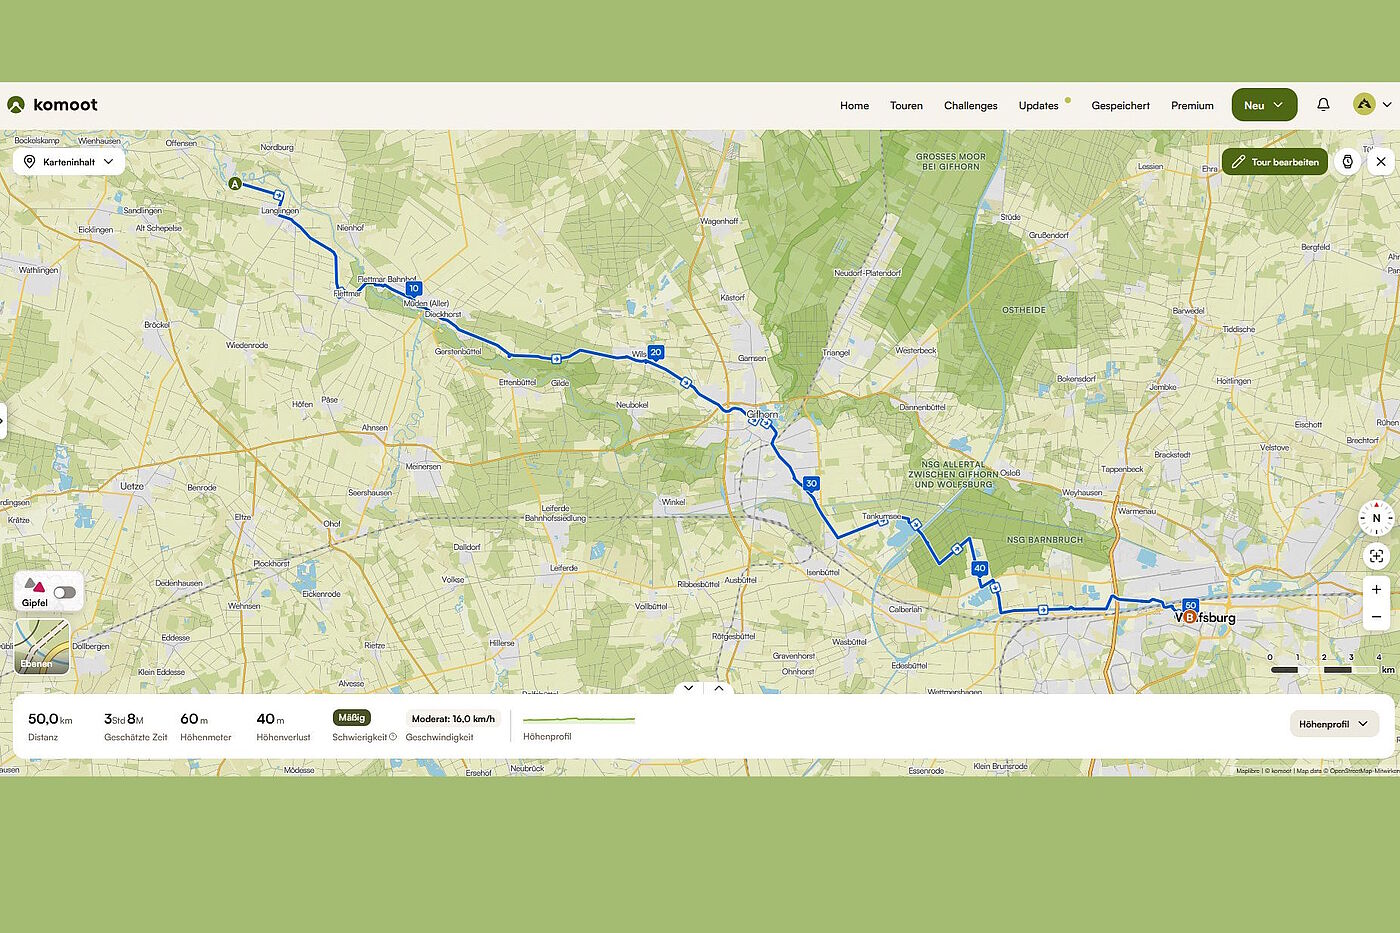This screenshot has height=933, width=1400.
Task: Open Gespeichert items
Action: point(1121,106)
